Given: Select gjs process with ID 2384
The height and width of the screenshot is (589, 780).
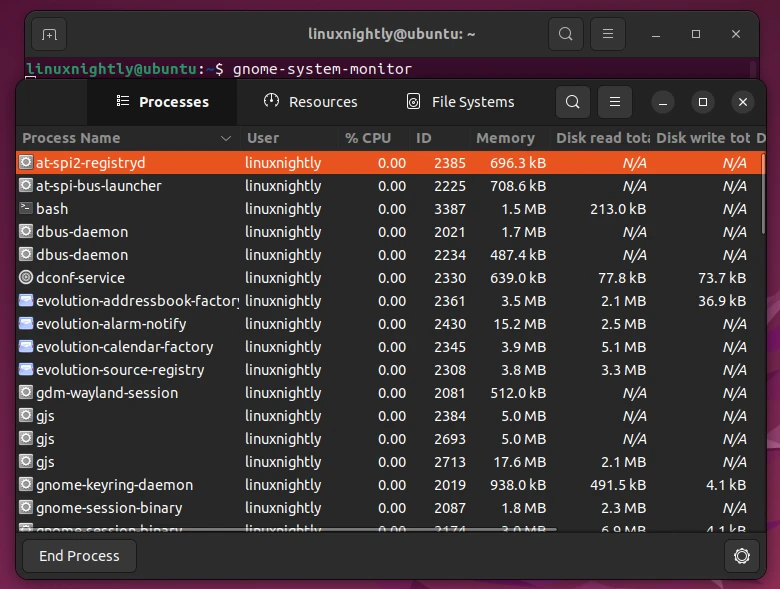Looking at the screenshot, I should pos(390,415).
